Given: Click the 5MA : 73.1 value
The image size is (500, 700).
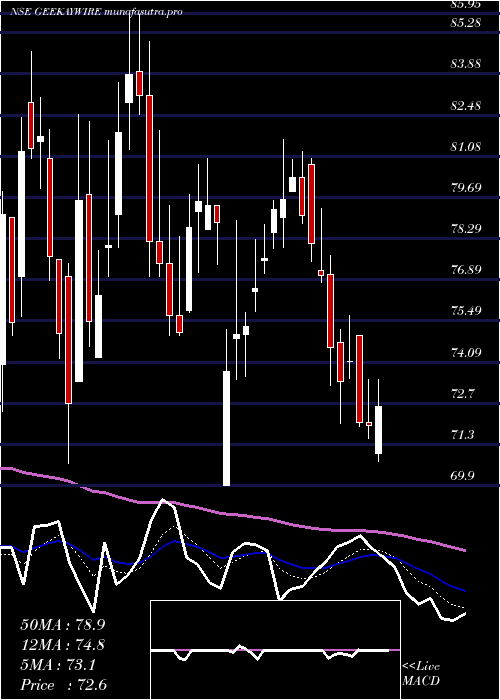Looking at the screenshot, I should tap(58, 665).
